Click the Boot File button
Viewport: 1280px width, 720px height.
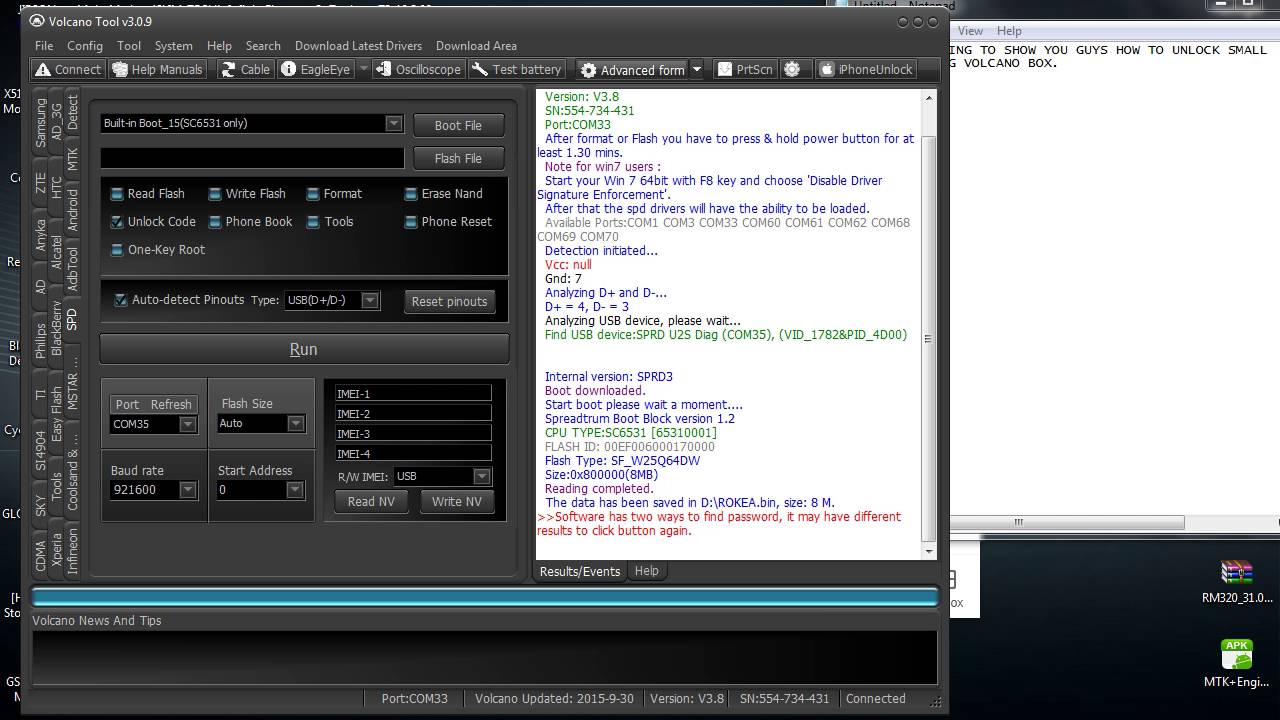click(x=458, y=125)
